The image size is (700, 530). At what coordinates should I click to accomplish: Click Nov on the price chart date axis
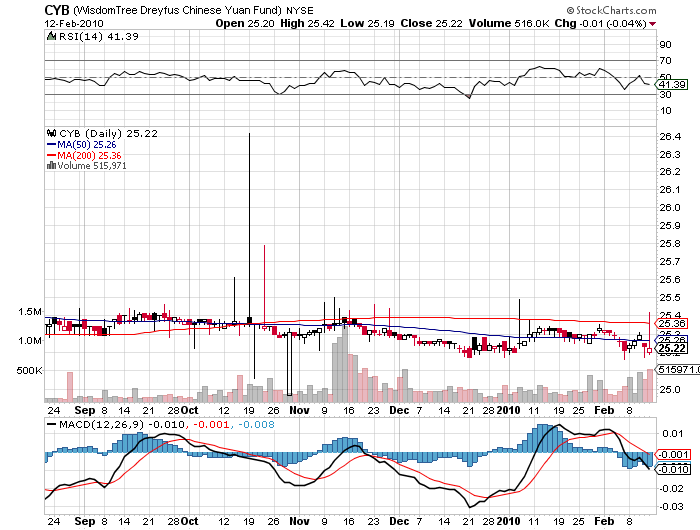299,410
